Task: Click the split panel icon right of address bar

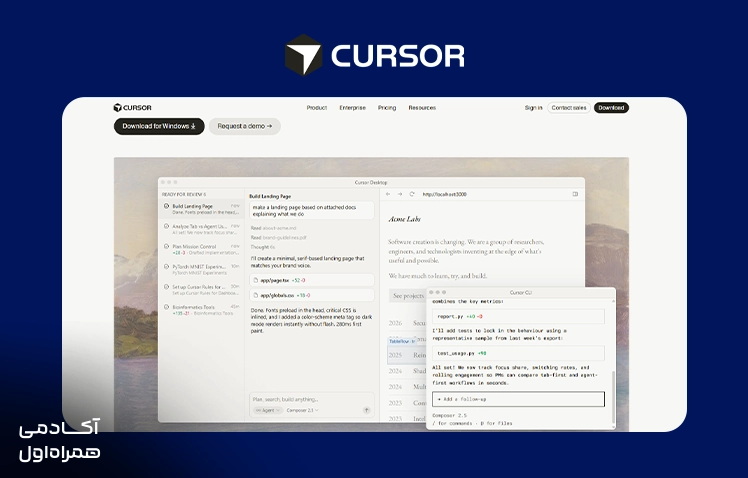Action: click(x=575, y=194)
